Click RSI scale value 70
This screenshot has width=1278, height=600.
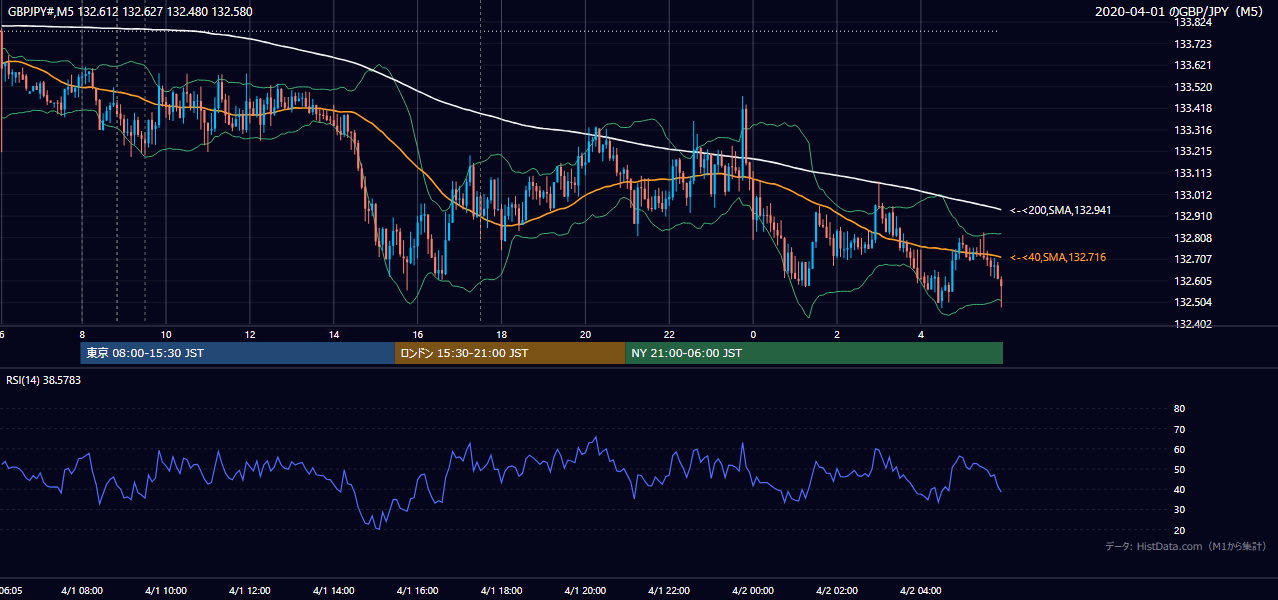1179,429
